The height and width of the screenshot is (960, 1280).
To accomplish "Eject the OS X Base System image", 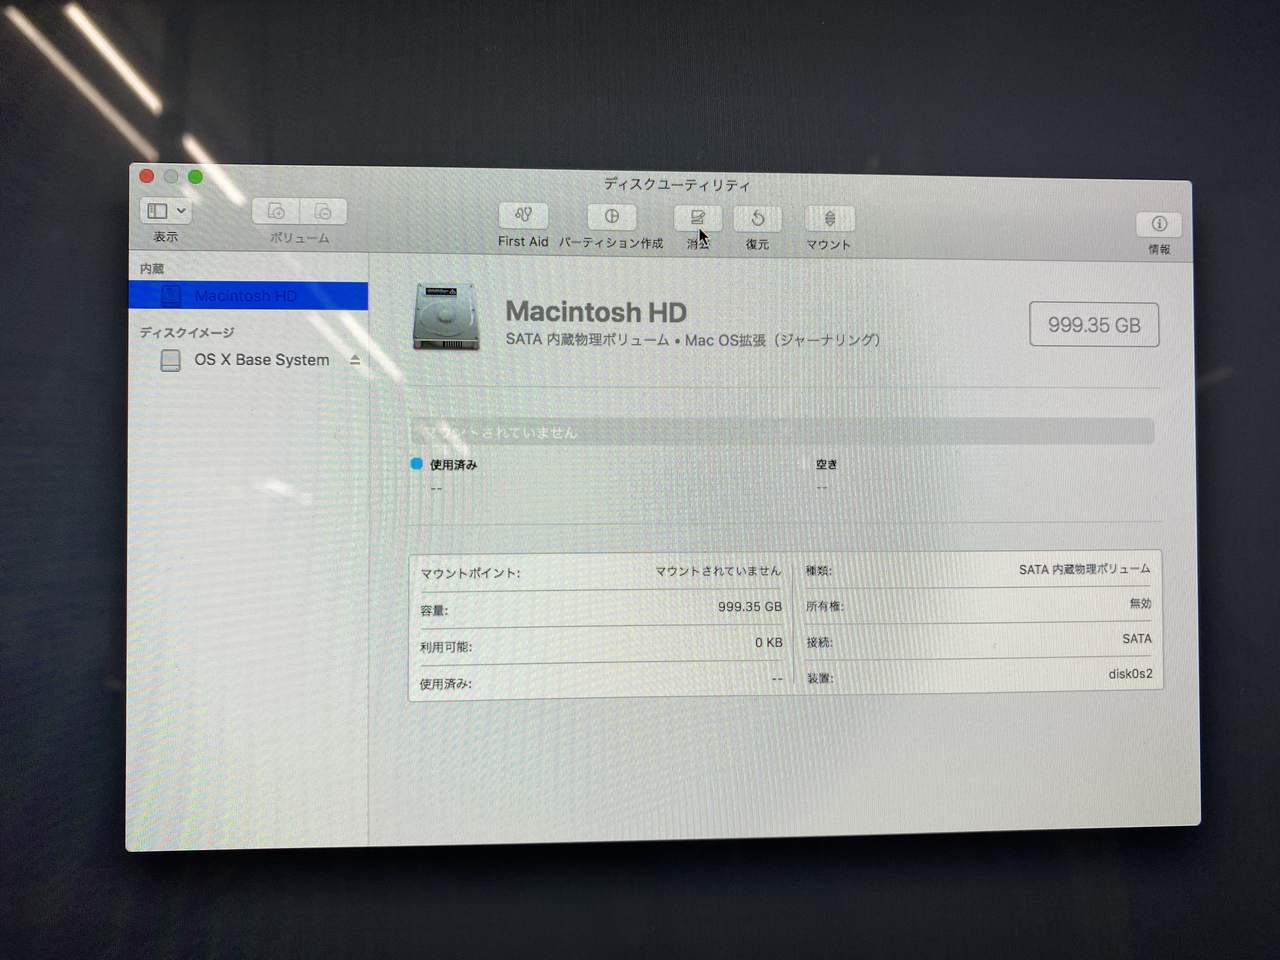I will point(355,360).
